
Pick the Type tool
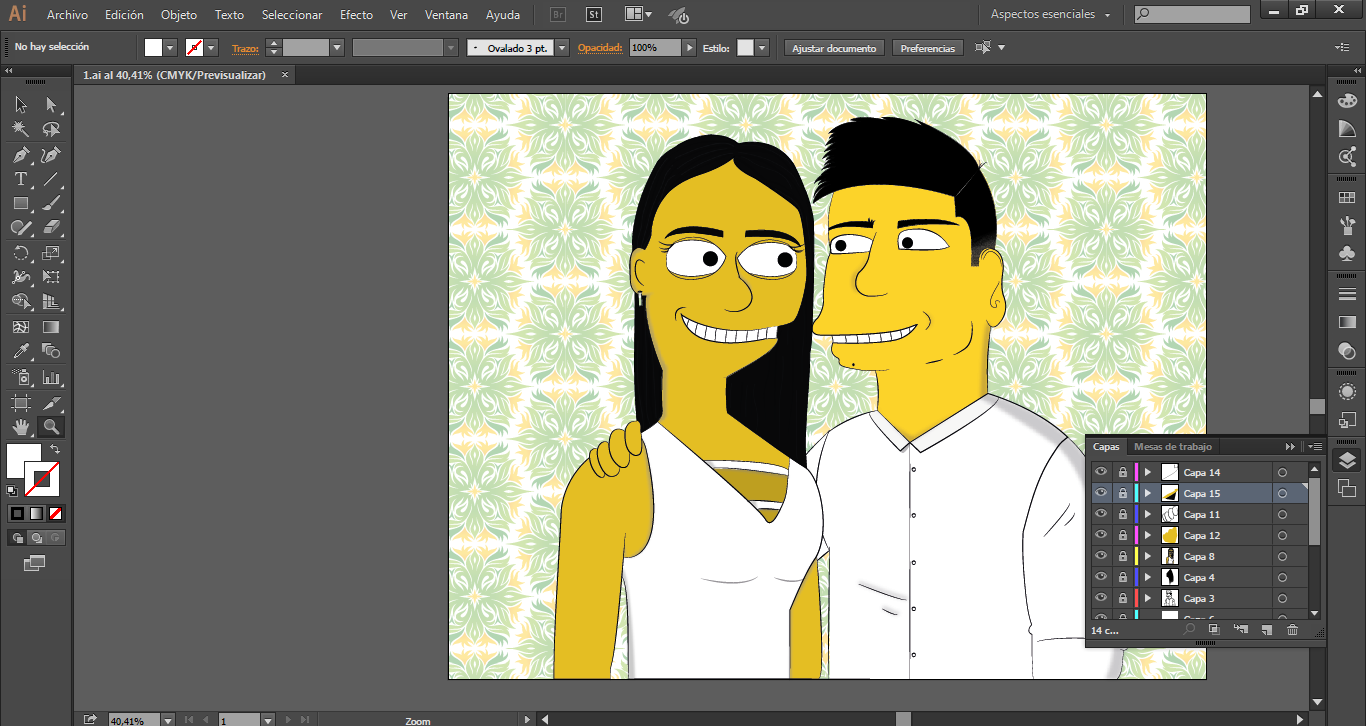click(x=21, y=180)
